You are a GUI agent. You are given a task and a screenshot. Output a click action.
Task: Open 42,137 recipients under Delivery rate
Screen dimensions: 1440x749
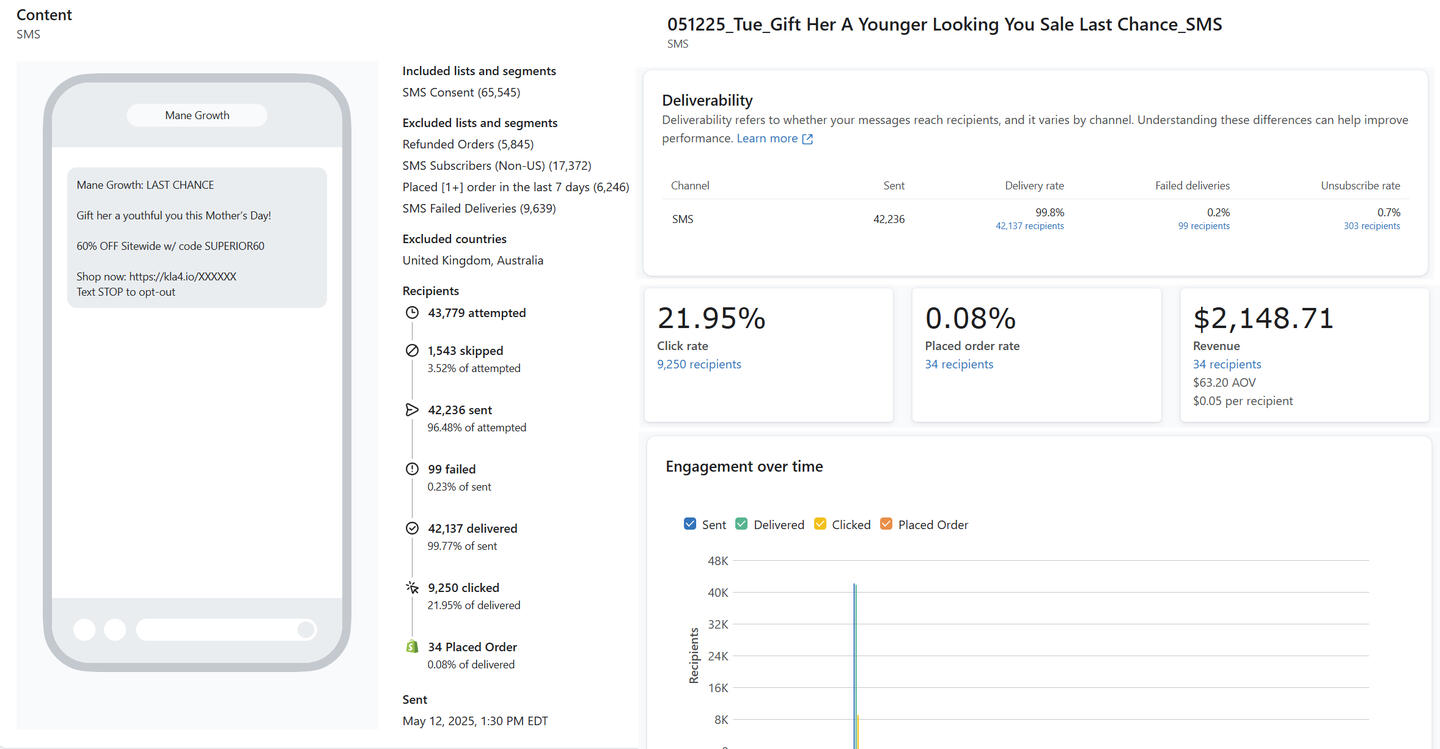(1029, 226)
